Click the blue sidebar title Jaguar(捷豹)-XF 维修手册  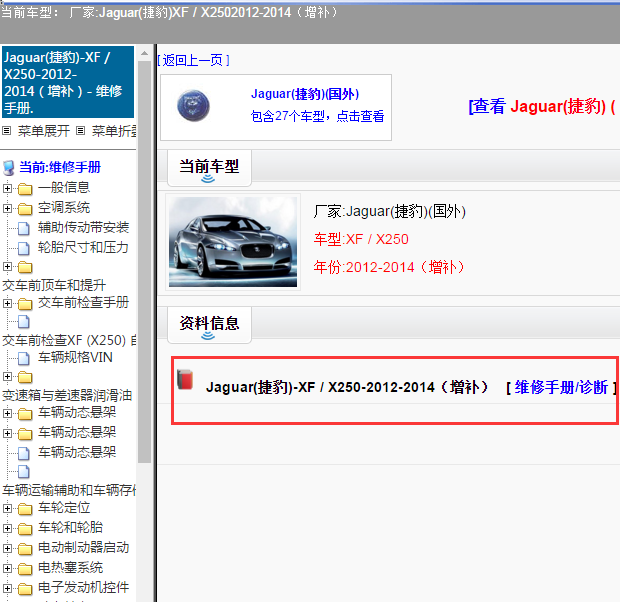pos(68,82)
